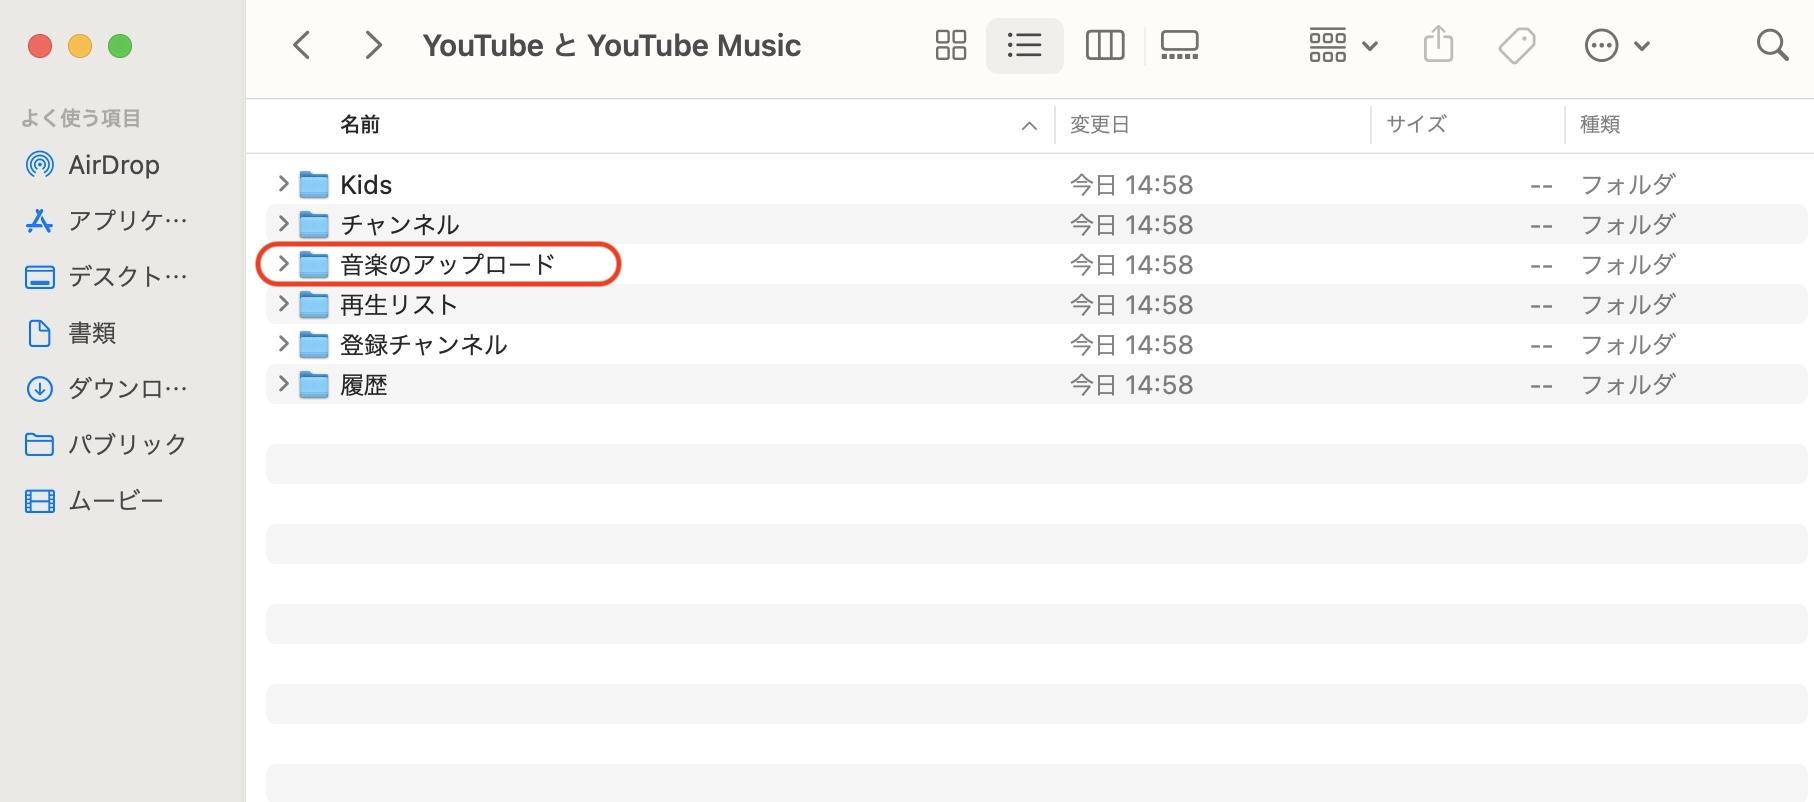This screenshot has height=802, width=1814.
Task: Select the Kids folder icon
Action: coord(314,185)
